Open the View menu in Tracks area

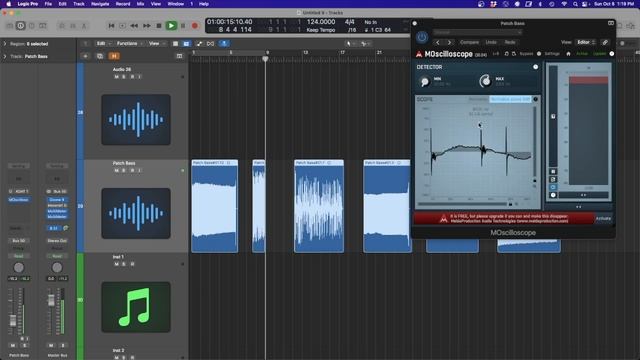156,43
